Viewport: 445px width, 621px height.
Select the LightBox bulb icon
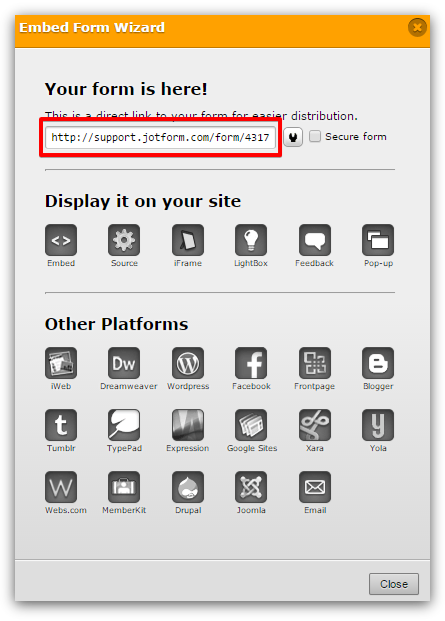[251, 240]
